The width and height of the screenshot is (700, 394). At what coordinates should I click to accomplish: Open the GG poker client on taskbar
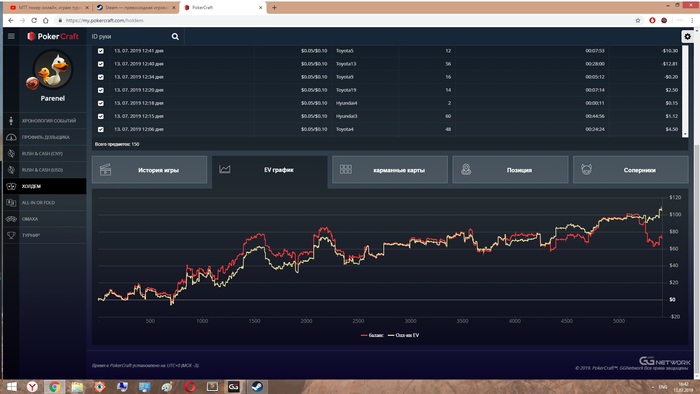point(234,386)
